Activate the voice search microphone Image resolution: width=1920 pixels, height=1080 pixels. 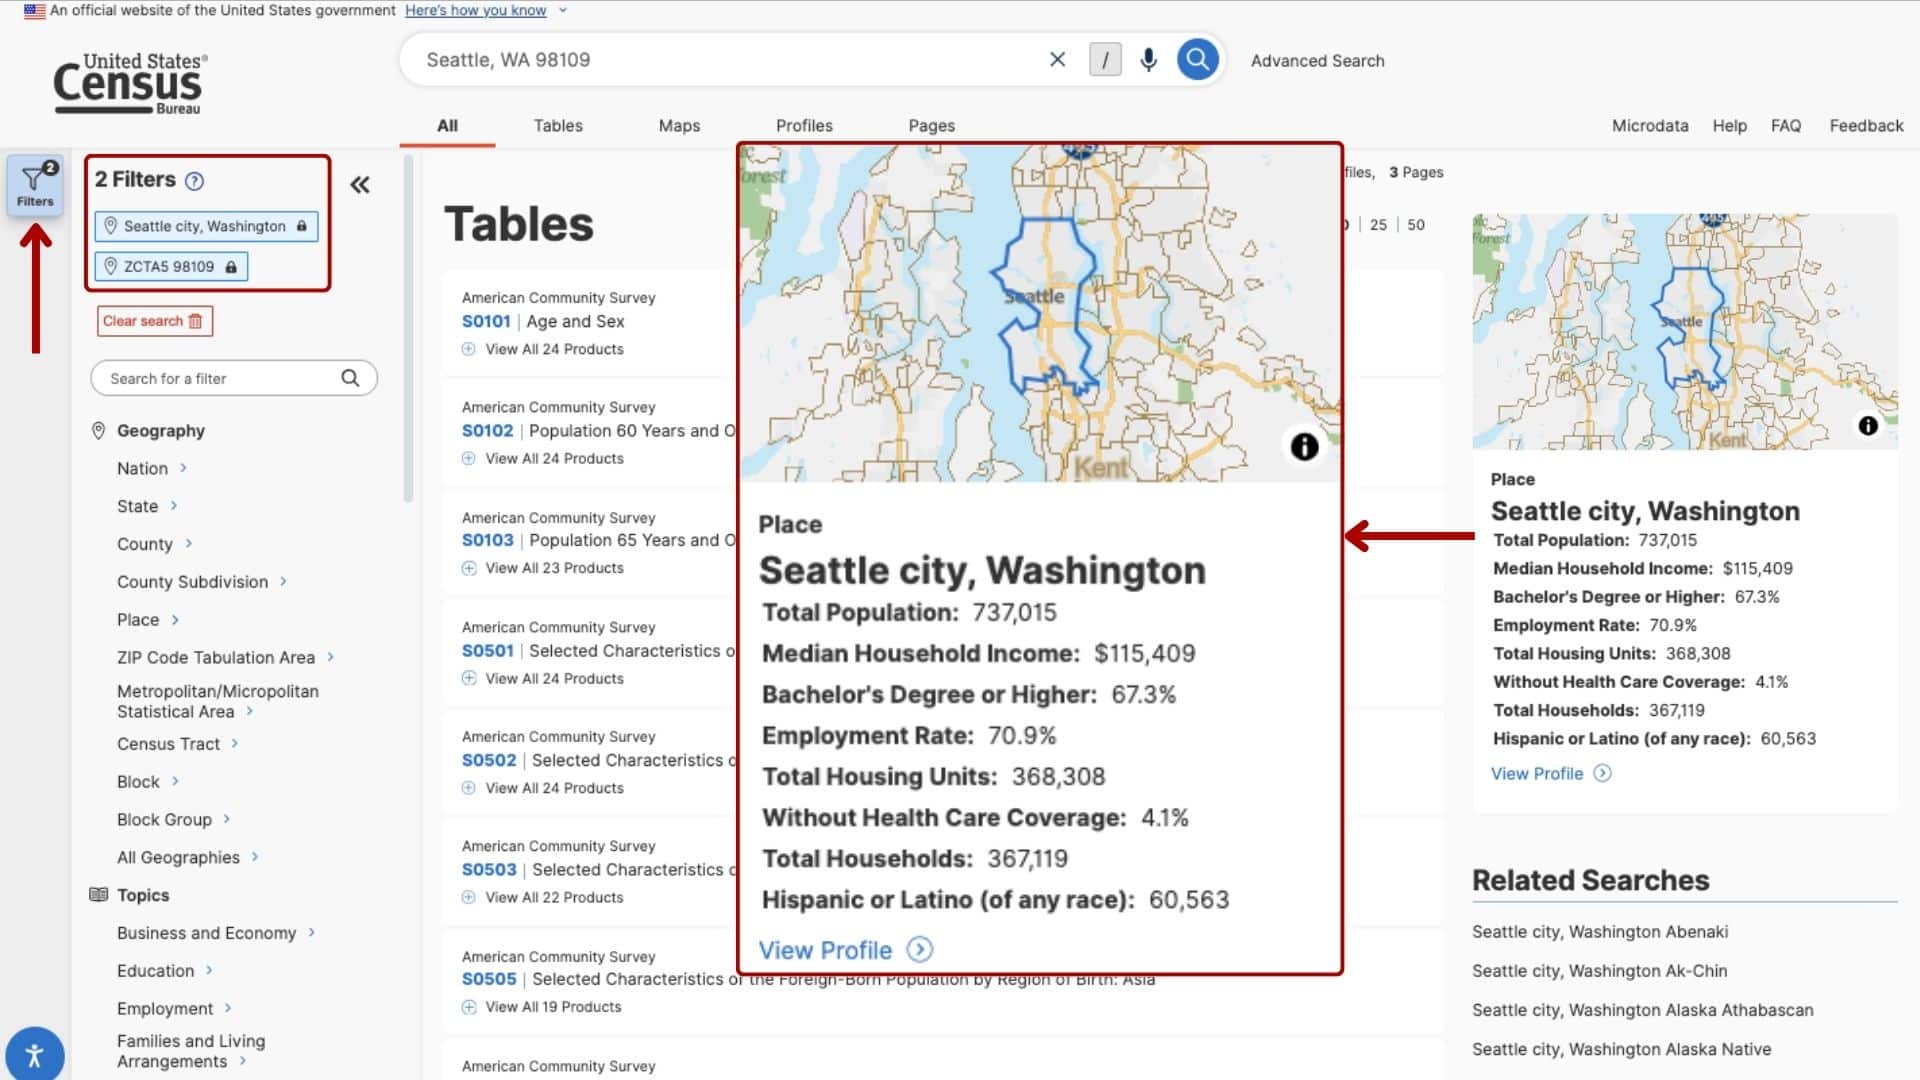[1147, 59]
